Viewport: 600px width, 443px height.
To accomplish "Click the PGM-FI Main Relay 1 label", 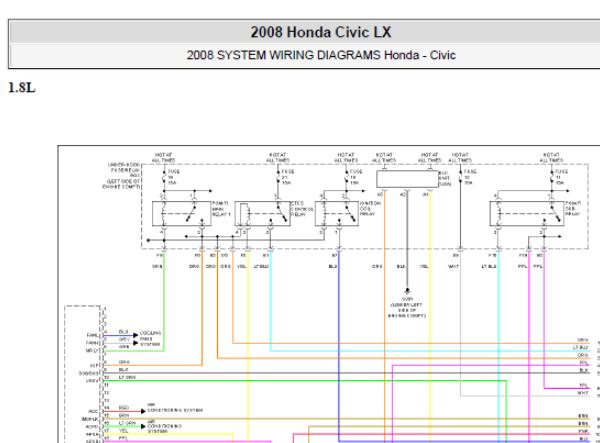I will [x=221, y=209].
